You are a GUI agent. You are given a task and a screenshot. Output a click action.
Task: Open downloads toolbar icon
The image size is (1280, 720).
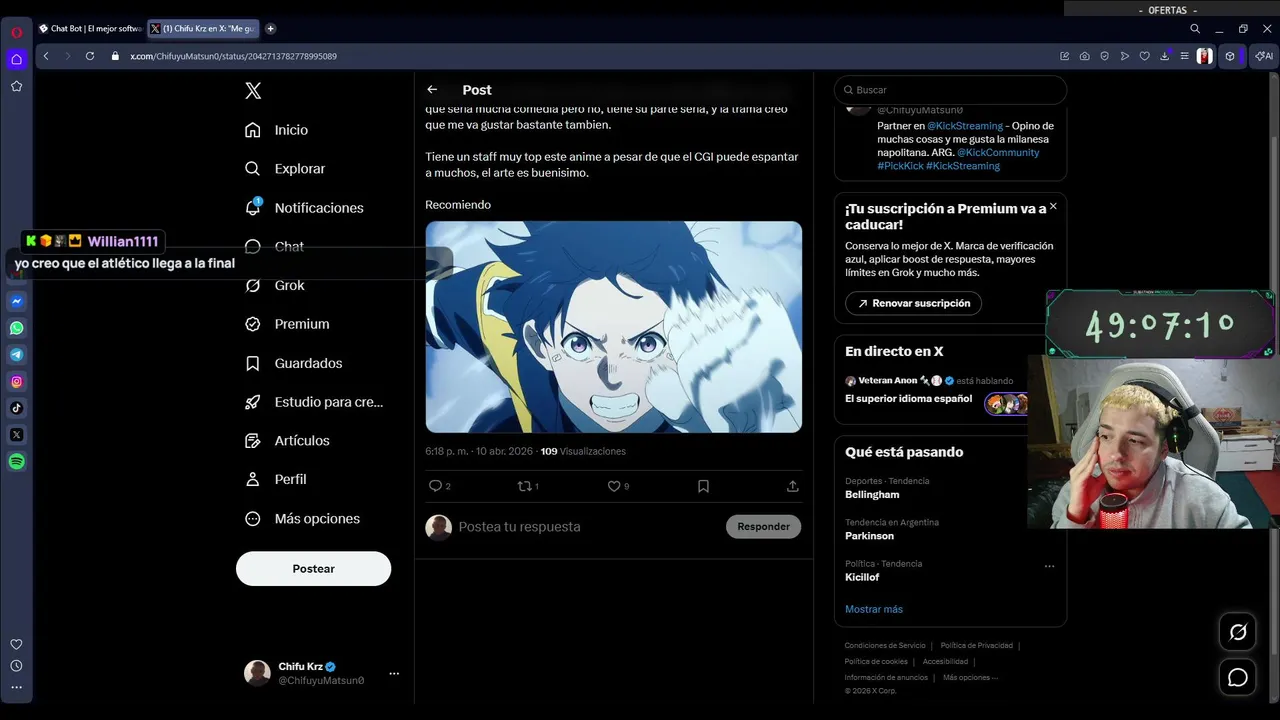tap(1165, 56)
